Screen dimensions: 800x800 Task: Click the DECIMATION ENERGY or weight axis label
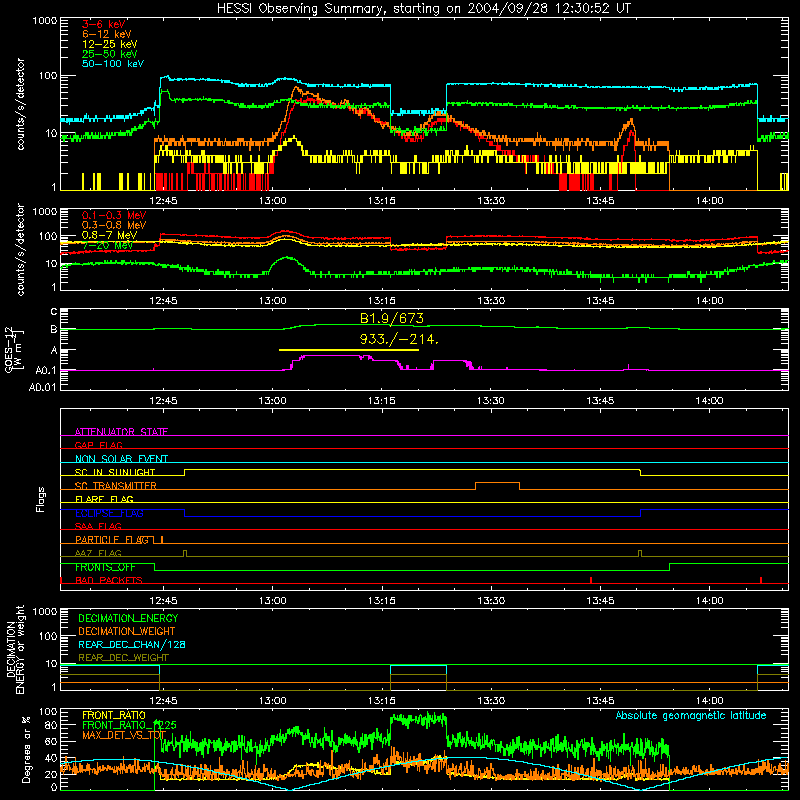pos(15,649)
